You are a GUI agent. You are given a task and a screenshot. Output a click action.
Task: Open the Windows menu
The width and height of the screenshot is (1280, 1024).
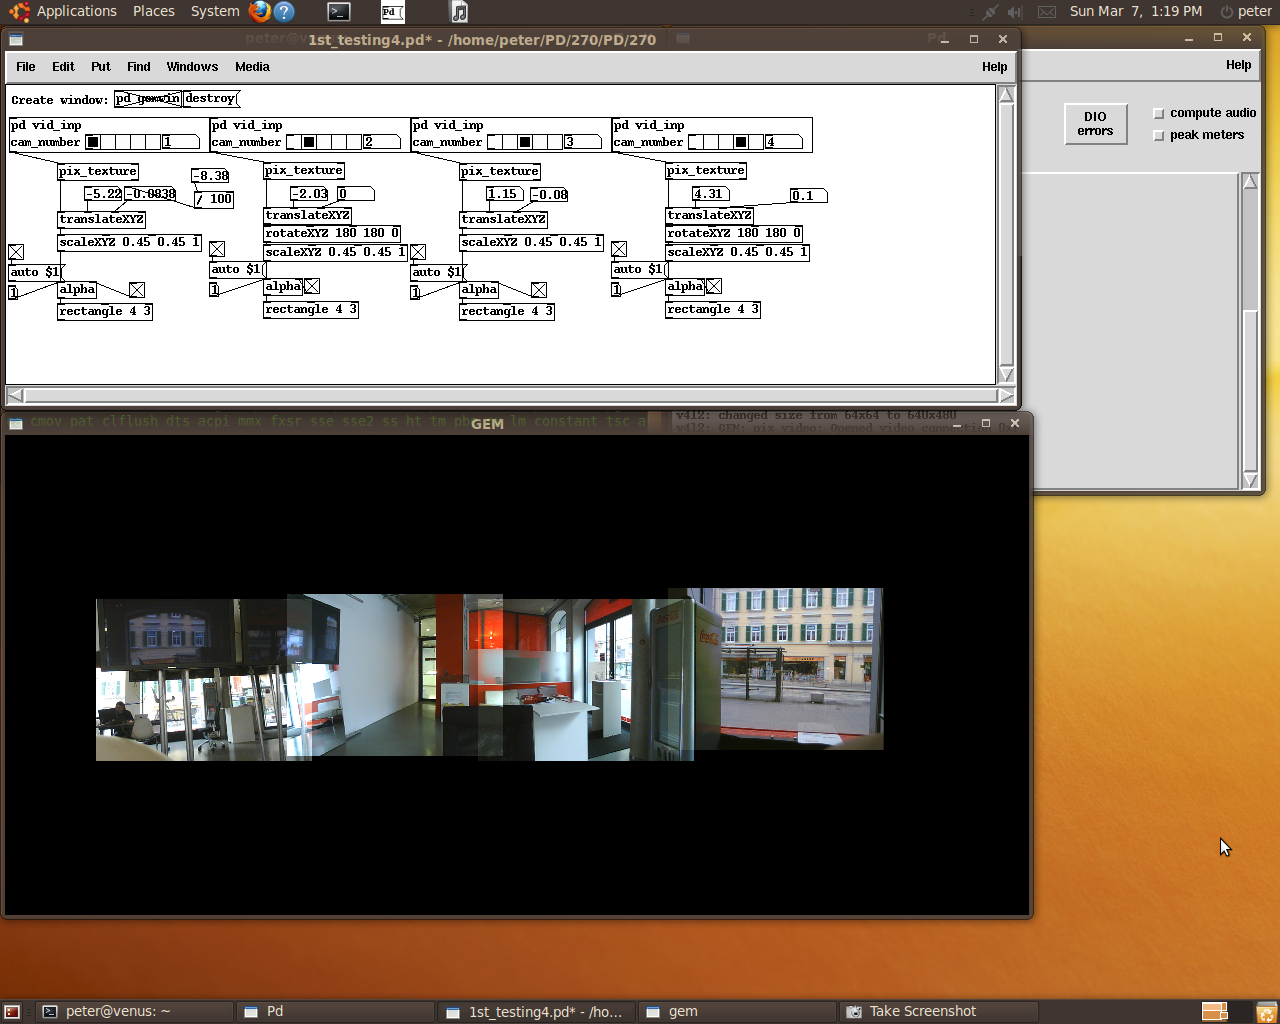[192, 67]
